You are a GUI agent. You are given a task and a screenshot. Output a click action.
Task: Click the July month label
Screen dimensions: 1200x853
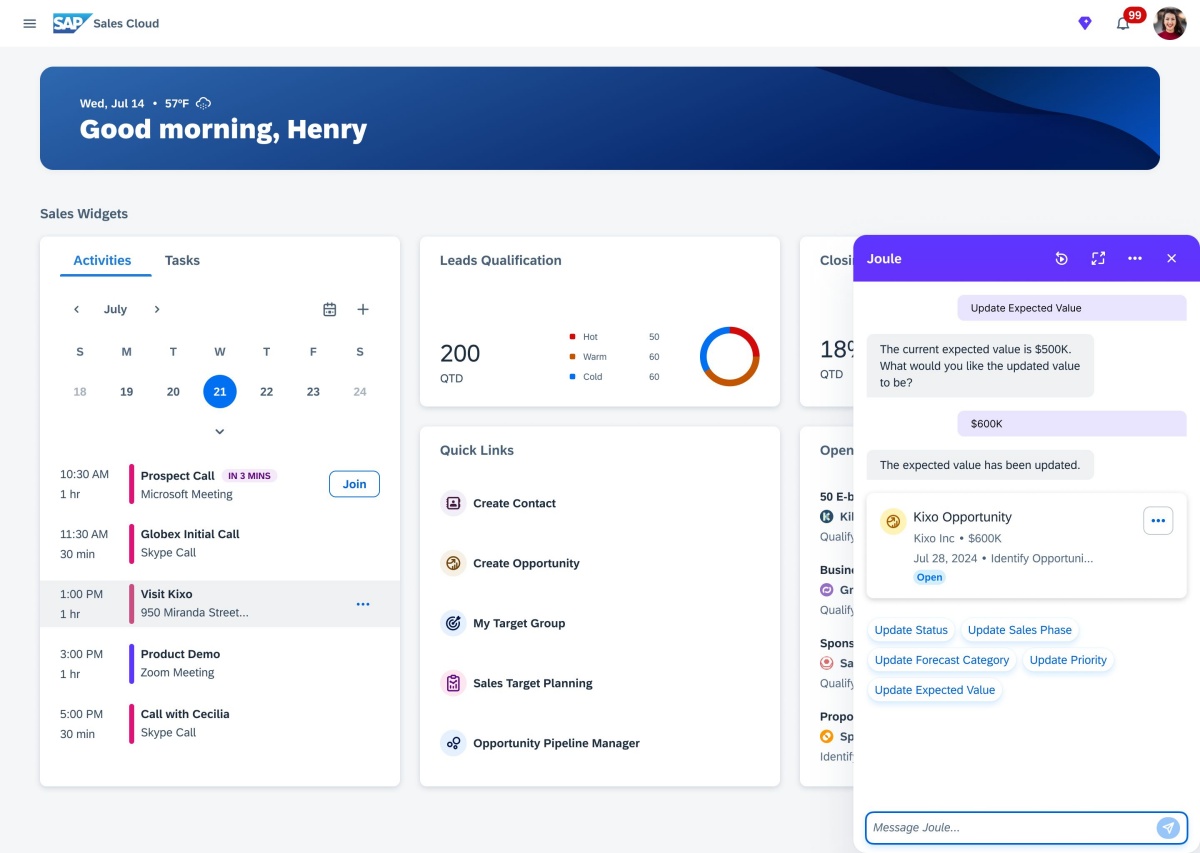coord(115,310)
